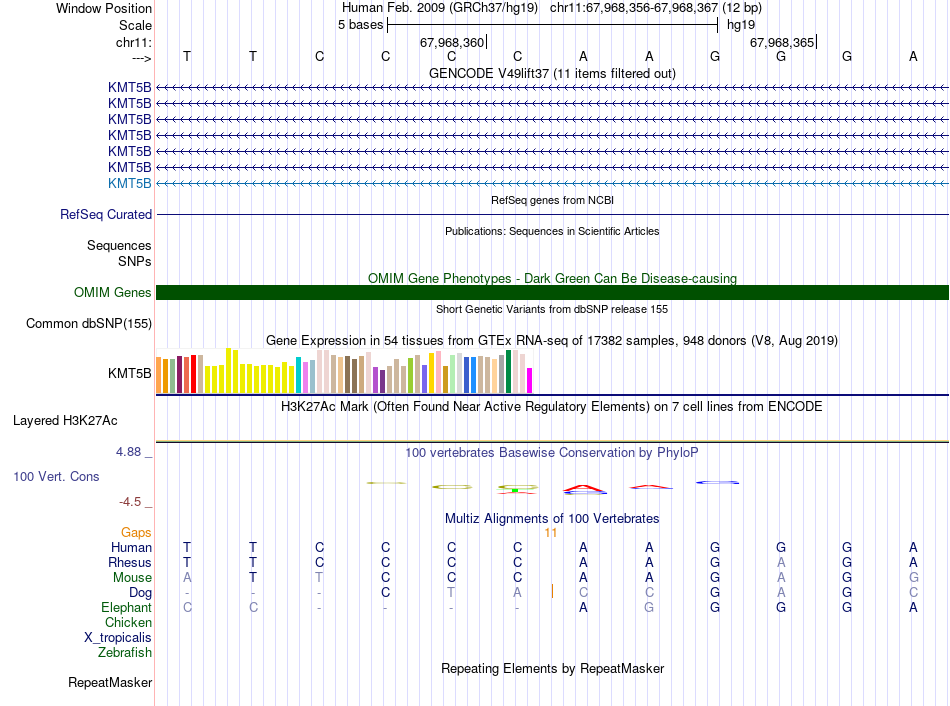This screenshot has width=950, height=706.
Task: Click the Elephant alignment row label
Action: click(x=127, y=608)
